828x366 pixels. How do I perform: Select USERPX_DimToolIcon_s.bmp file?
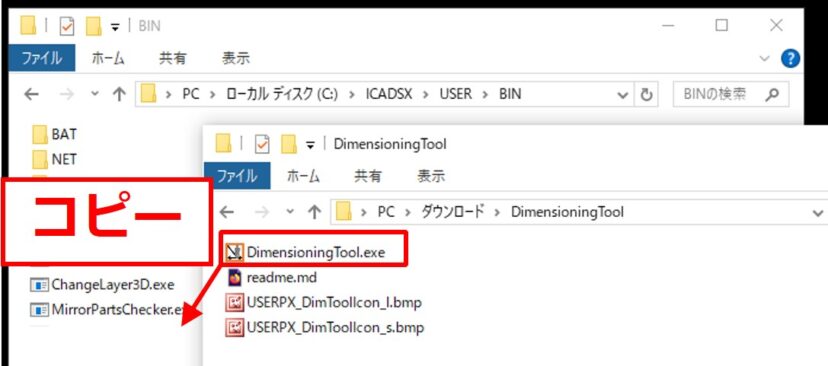pyautogui.click(x=324, y=327)
